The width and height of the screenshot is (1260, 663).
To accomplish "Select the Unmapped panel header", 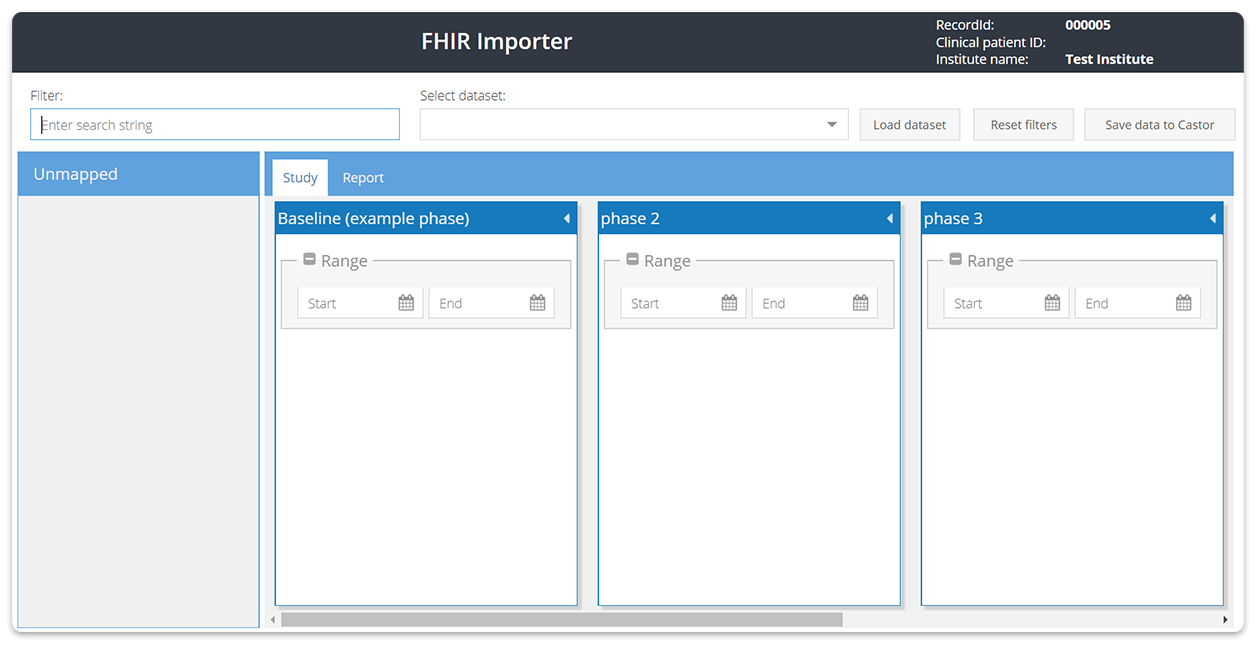I will tap(139, 174).
